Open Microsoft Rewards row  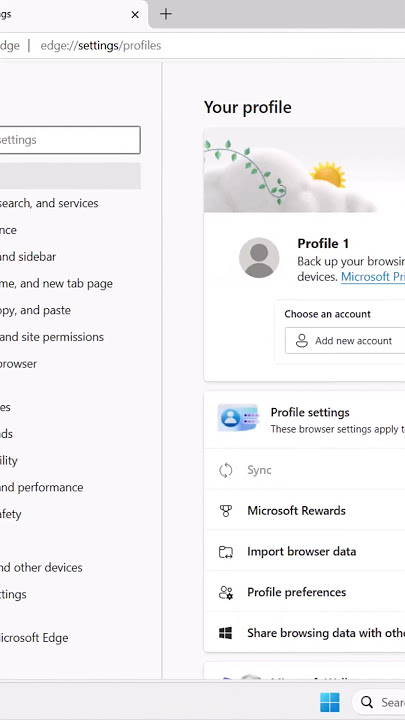[x=304, y=511]
